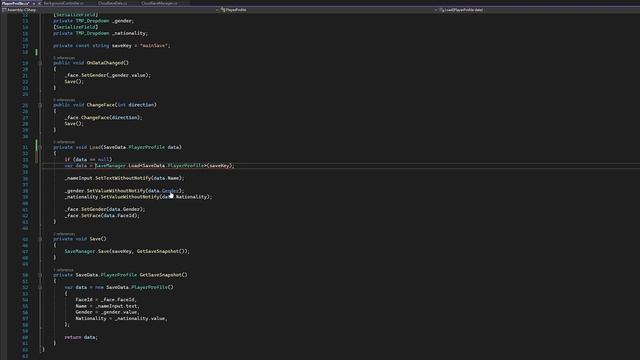Open the BackgroundController.cs tab
Image resolution: width=640 pixels, height=360 pixels.
pyautogui.click(x=64, y=3)
